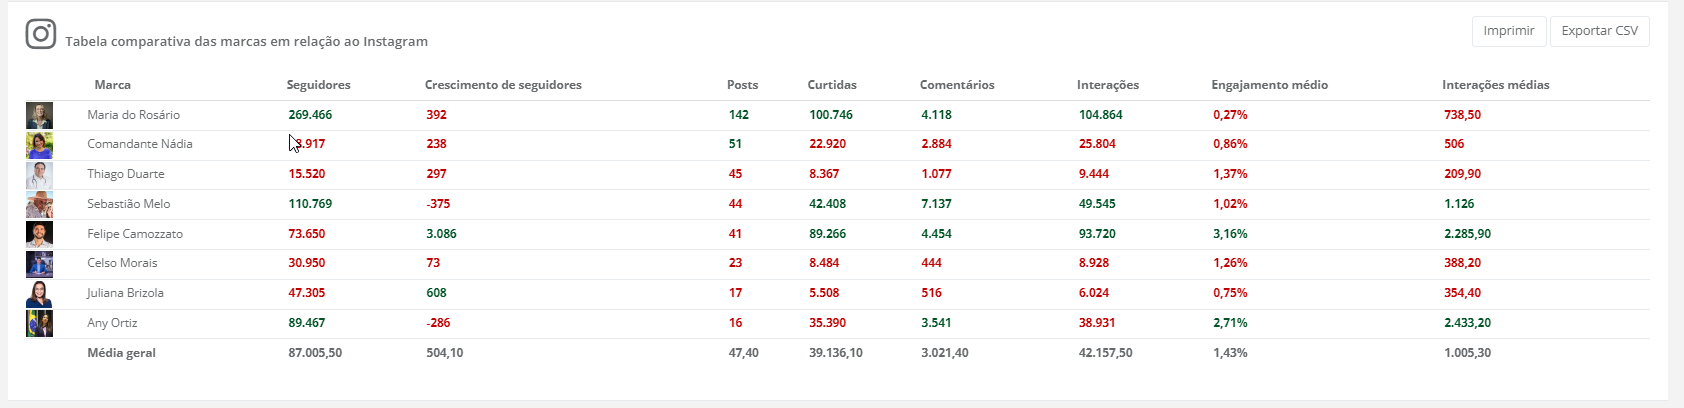Open Sebastião Melo's profile photo
The width and height of the screenshot is (1684, 408).
point(39,205)
